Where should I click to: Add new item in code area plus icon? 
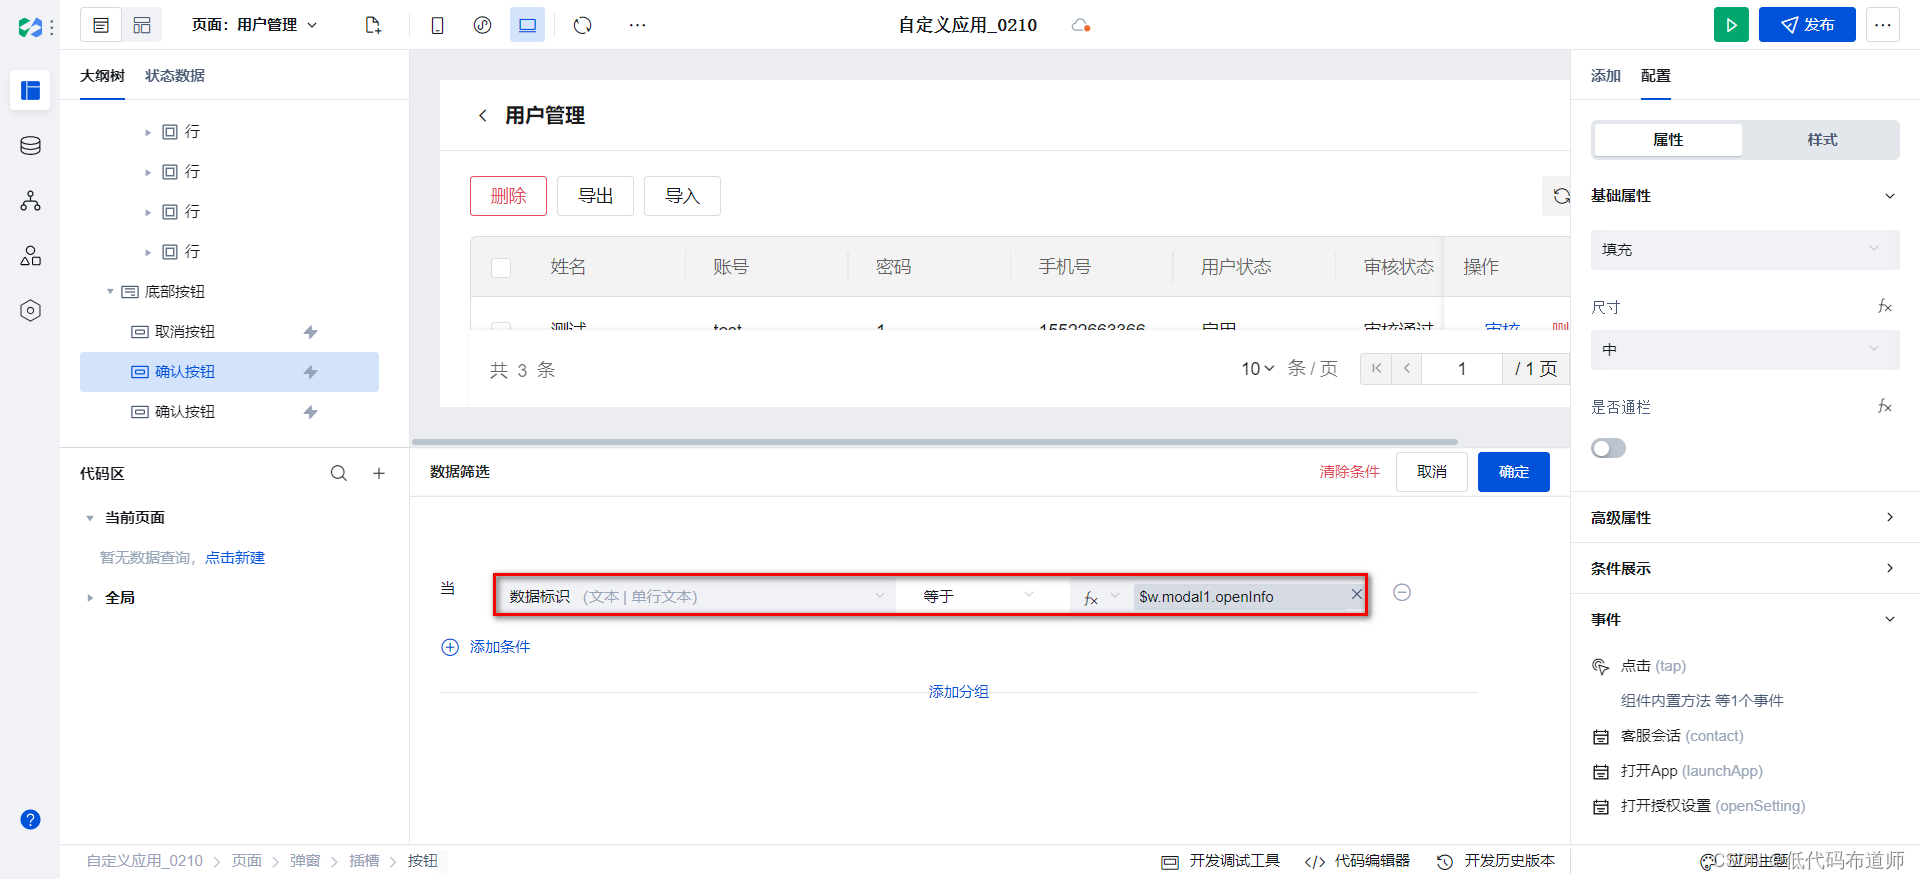(x=379, y=473)
